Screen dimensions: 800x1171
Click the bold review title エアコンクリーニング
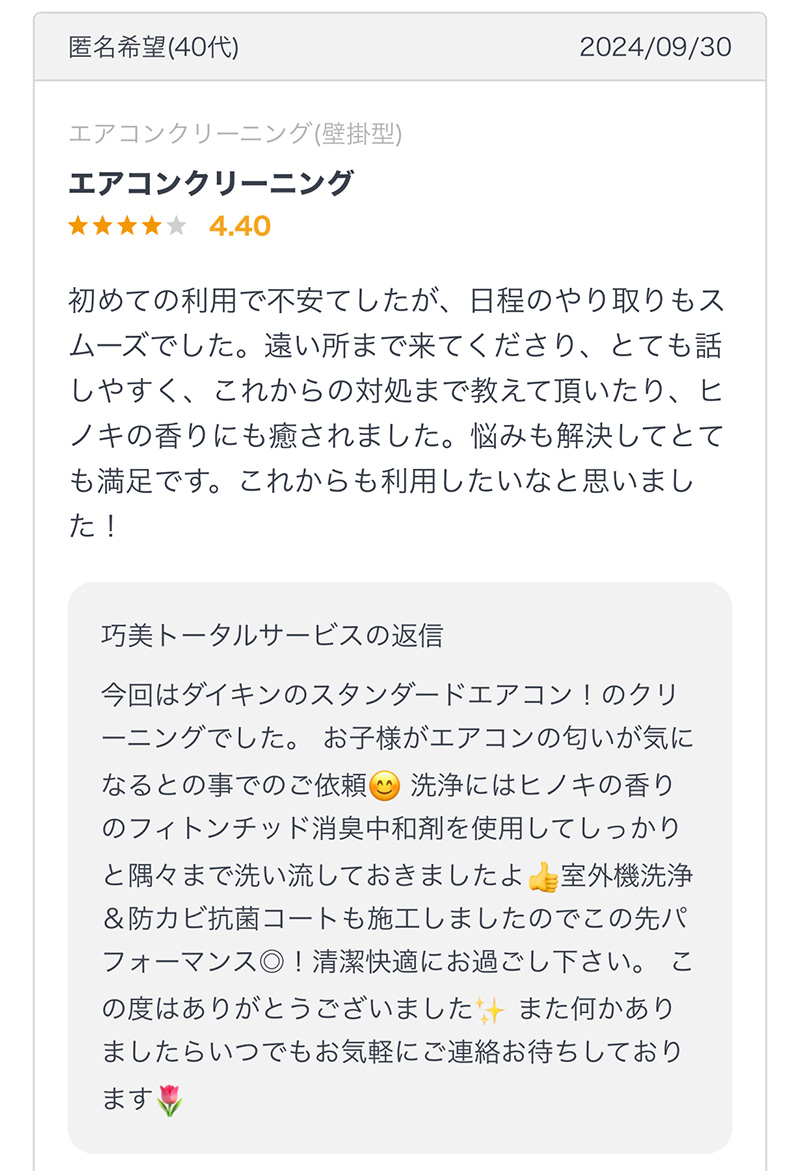click(x=211, y=183)
